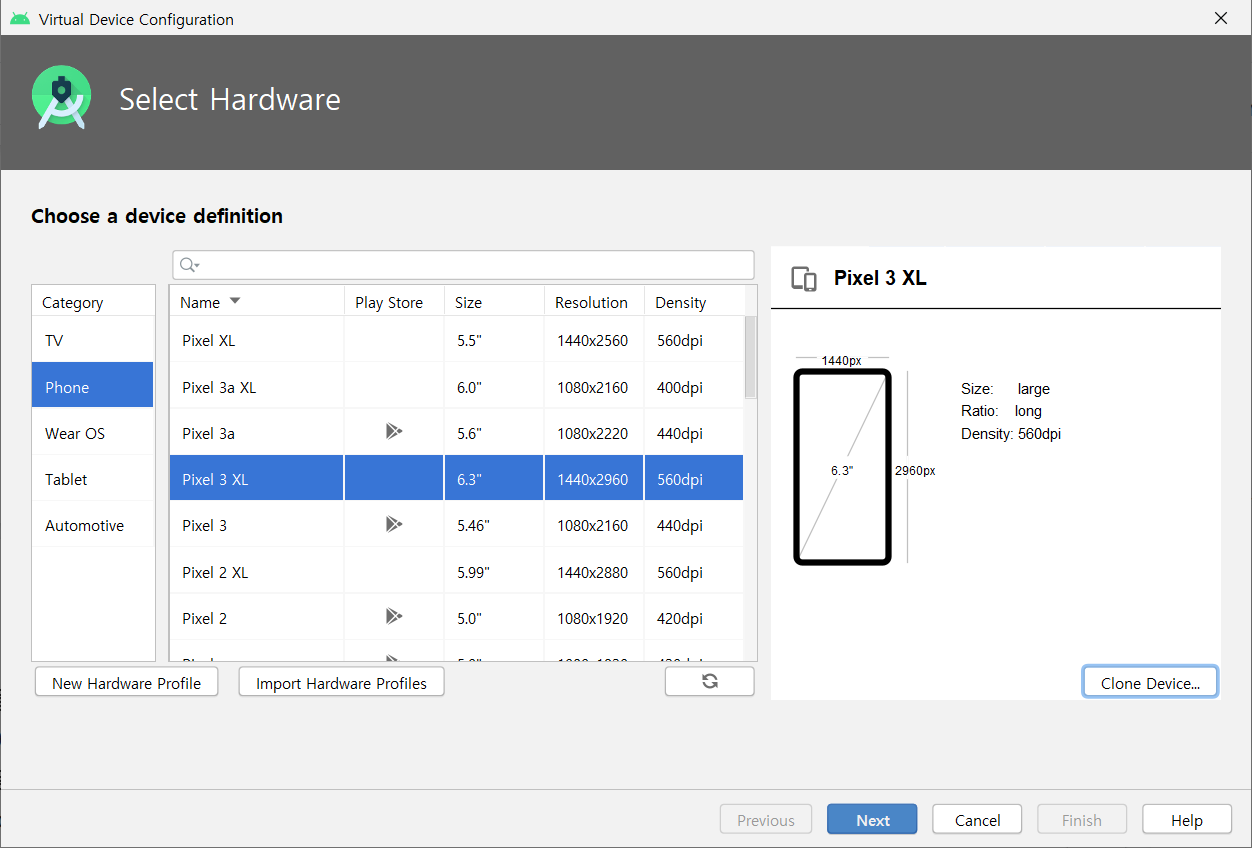
Task: Open Help for this dialog
Action: click(x=1187, y=820)
